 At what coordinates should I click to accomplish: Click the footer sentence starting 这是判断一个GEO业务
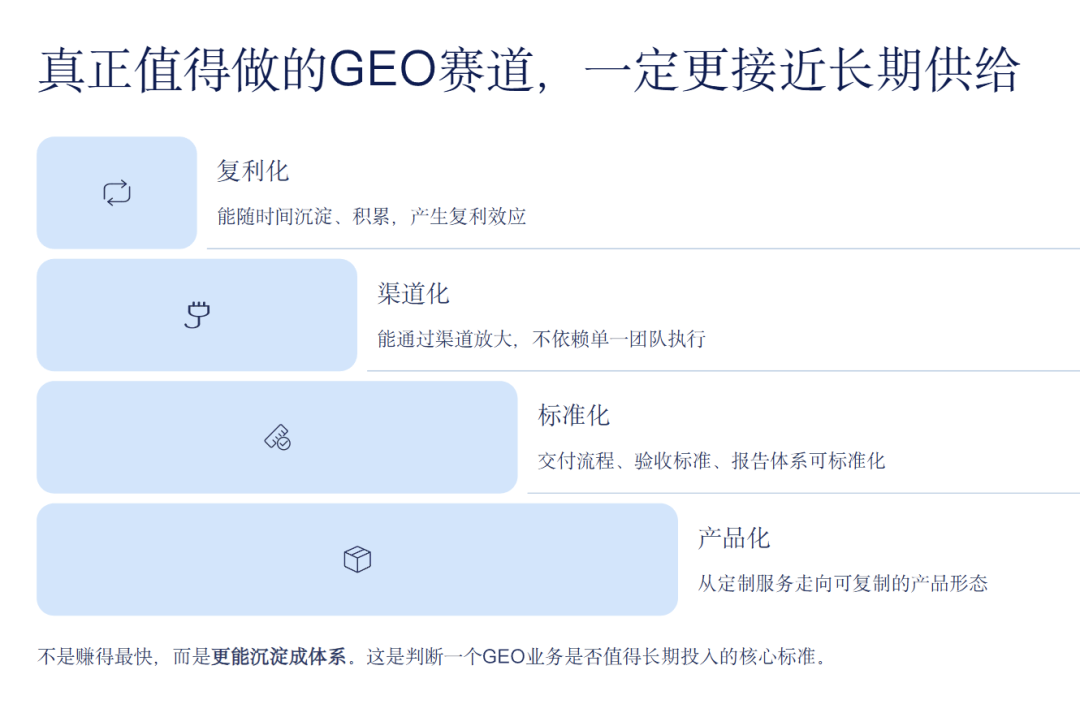pyautogui.click(x=597, y=657)
